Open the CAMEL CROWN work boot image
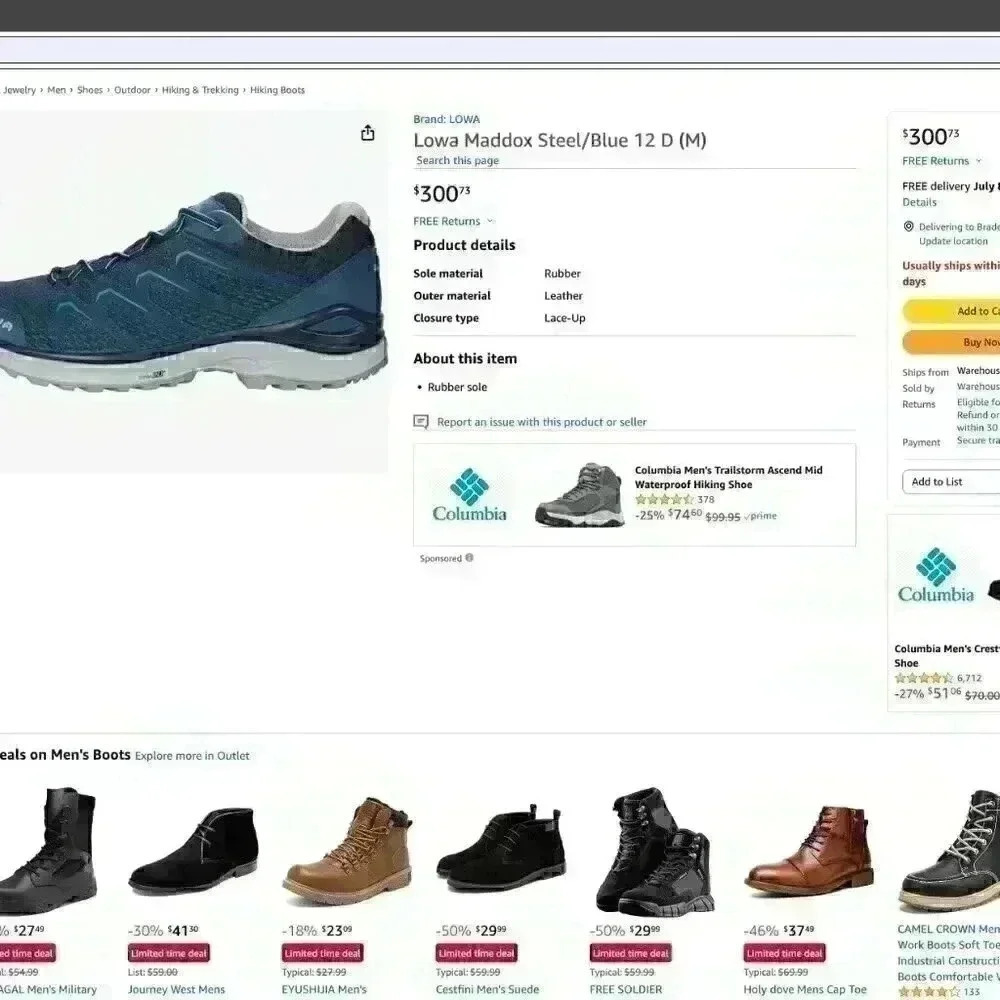1000x1000 pixels. tap(950, 851)
